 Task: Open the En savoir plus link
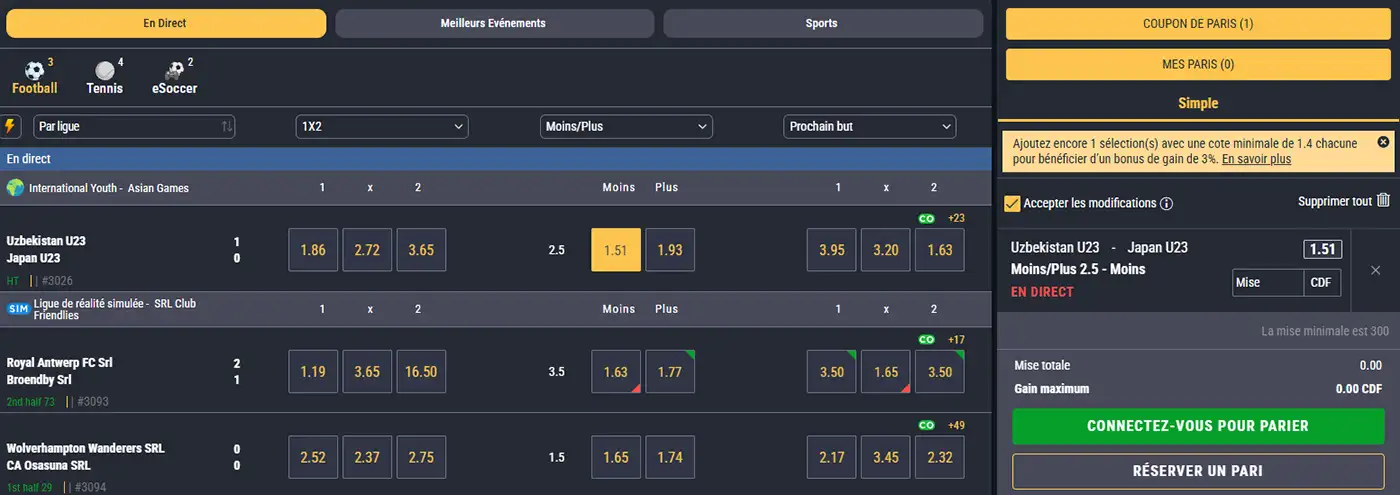[1256, 159]
